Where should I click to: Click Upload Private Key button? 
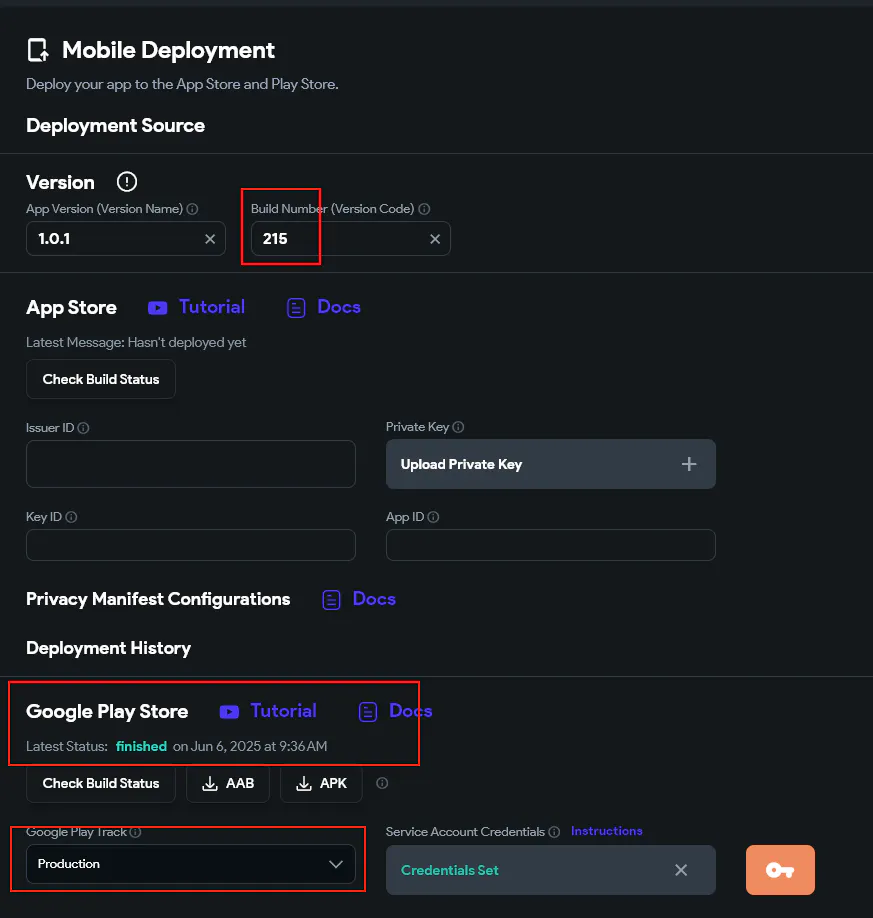pyautogui.click(x=550, y=464)
